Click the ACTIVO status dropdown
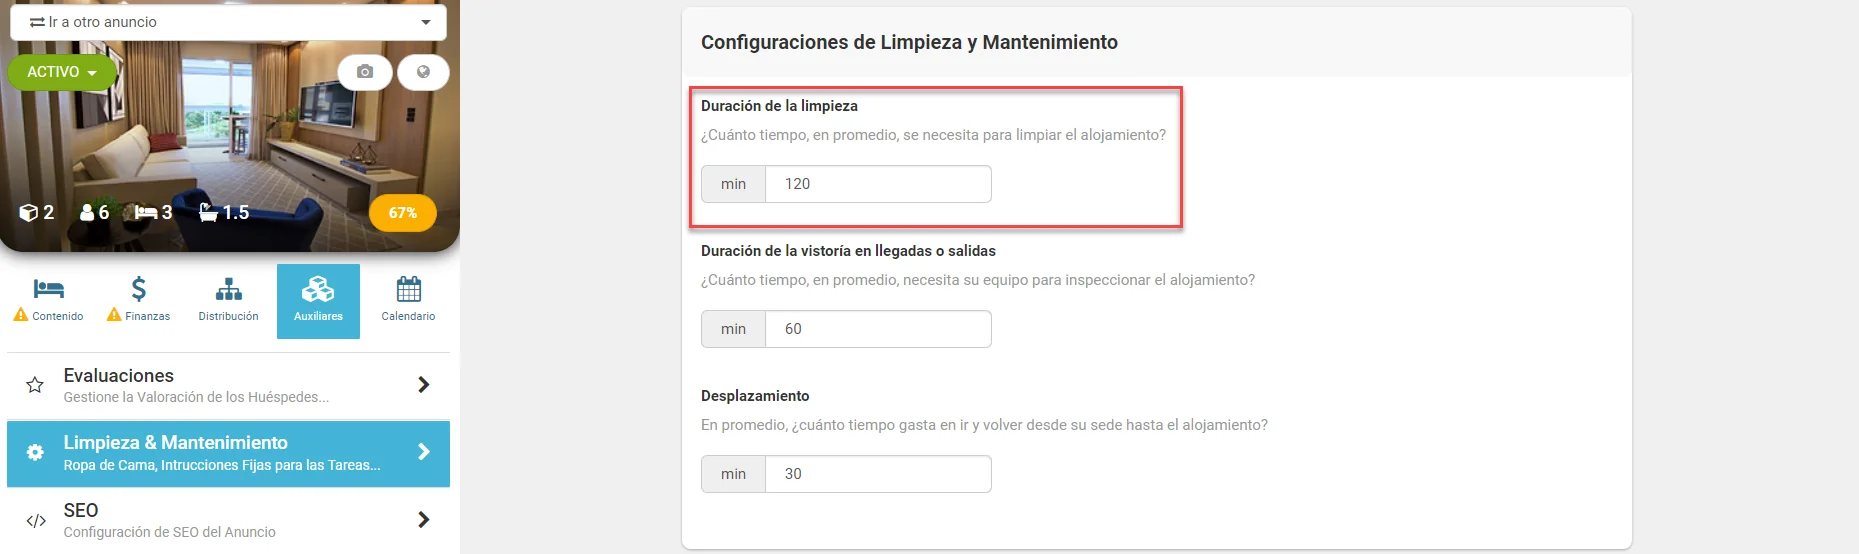Viewport: 1859px width, 554px height. pos(62,72)
